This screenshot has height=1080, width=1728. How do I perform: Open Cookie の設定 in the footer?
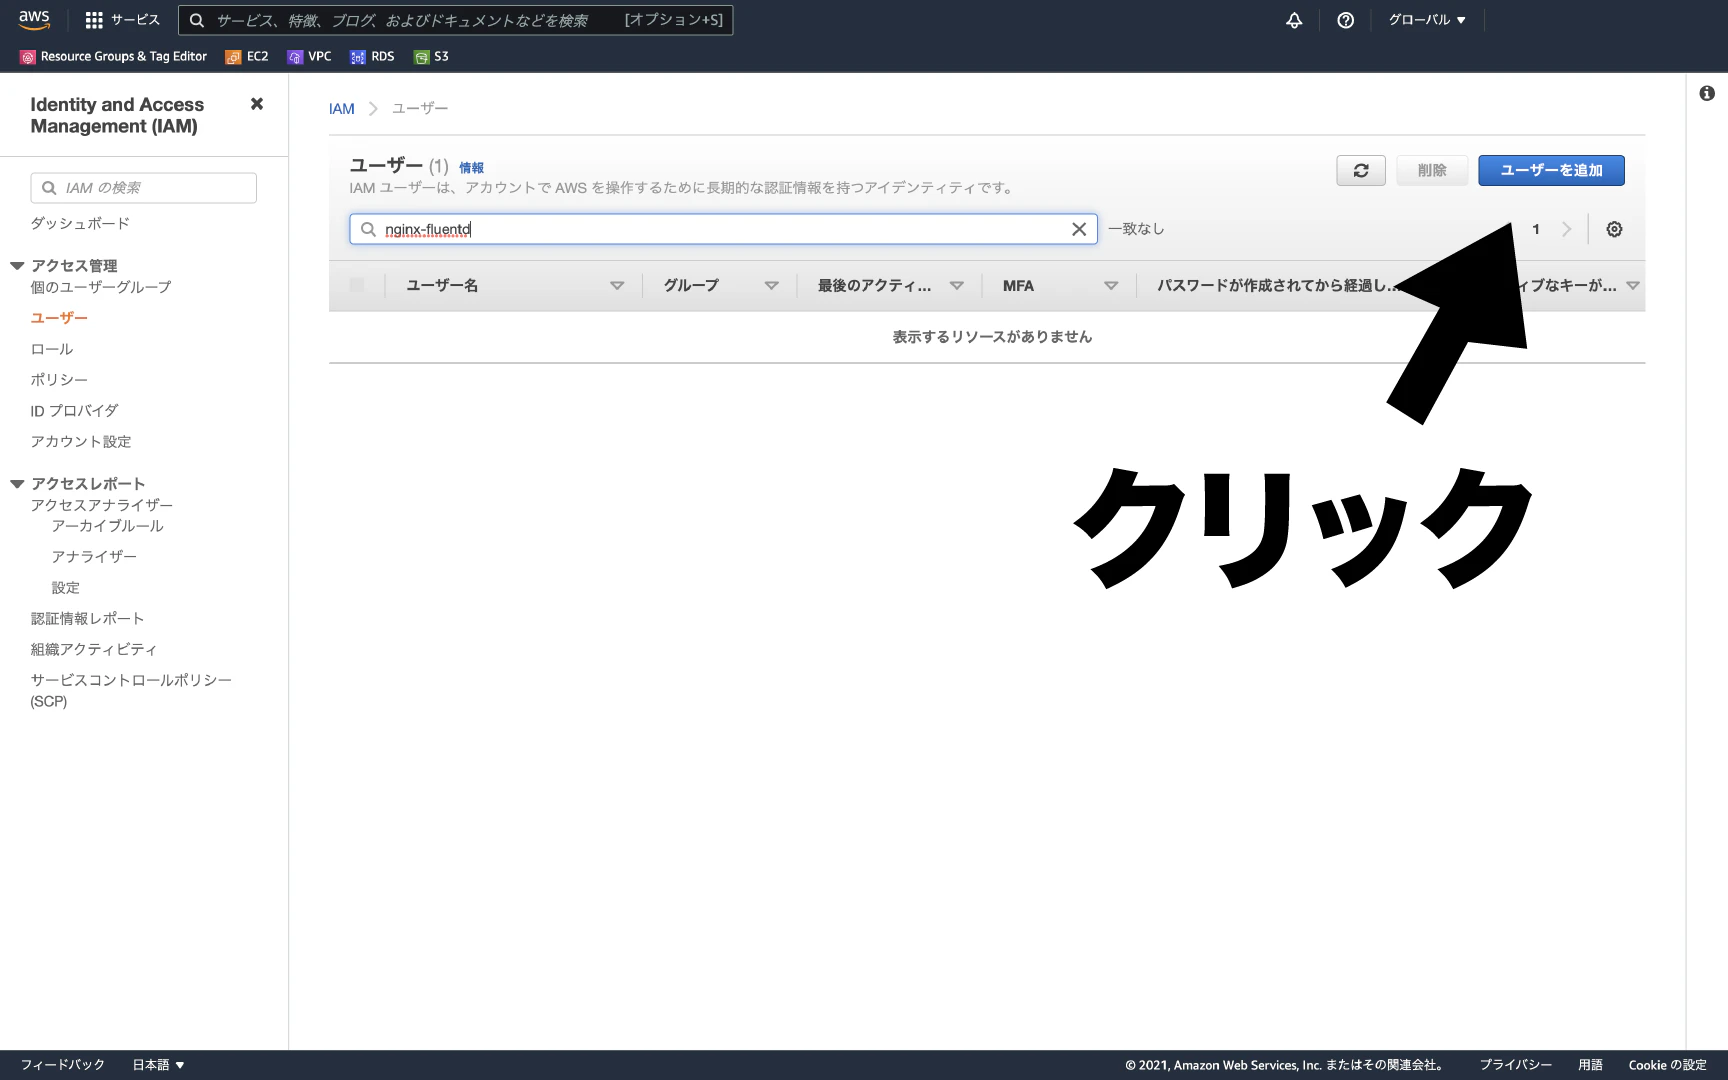point(1667,1065)
